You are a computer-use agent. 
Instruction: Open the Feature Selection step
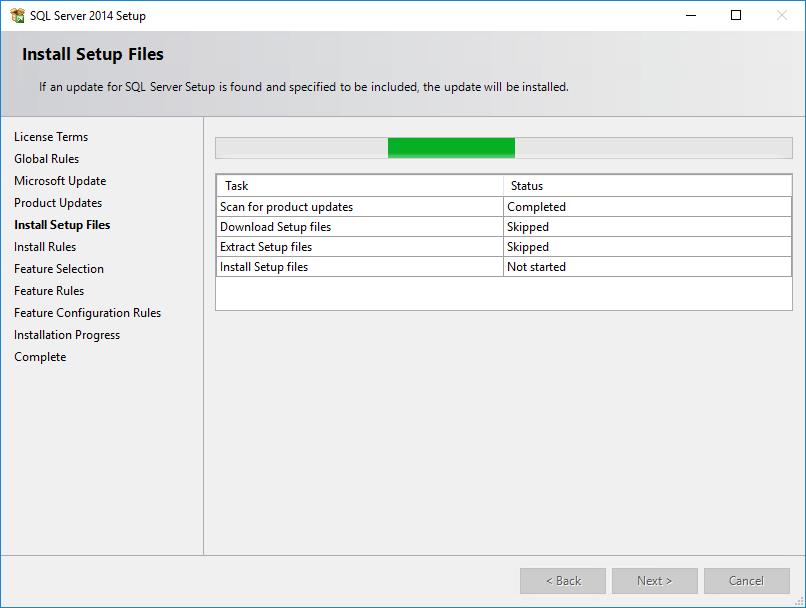coord(59,269)
